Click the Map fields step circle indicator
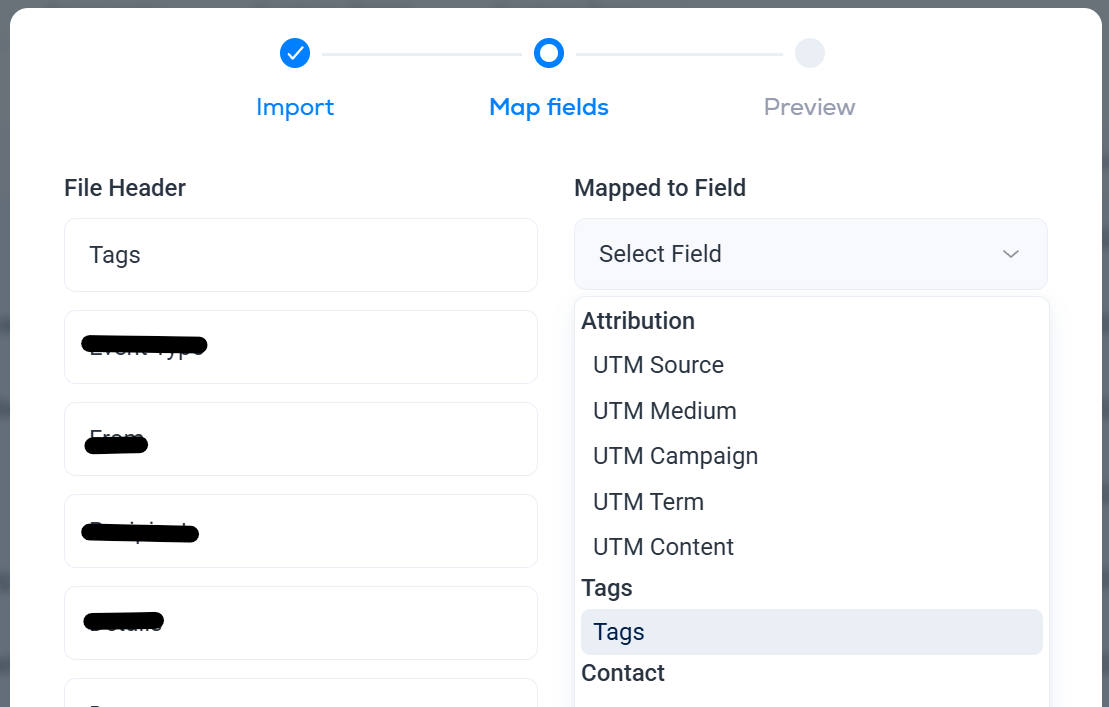 tap(549, 53)
